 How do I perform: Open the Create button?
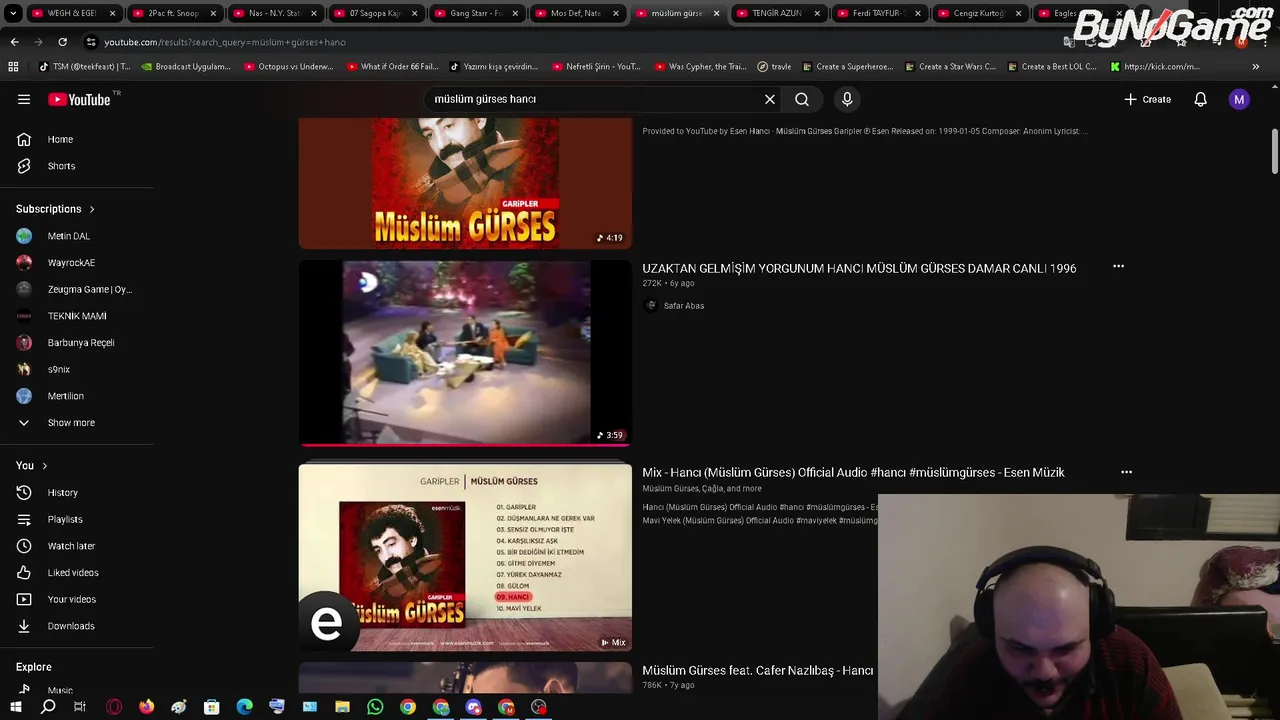coord(1147,99)
